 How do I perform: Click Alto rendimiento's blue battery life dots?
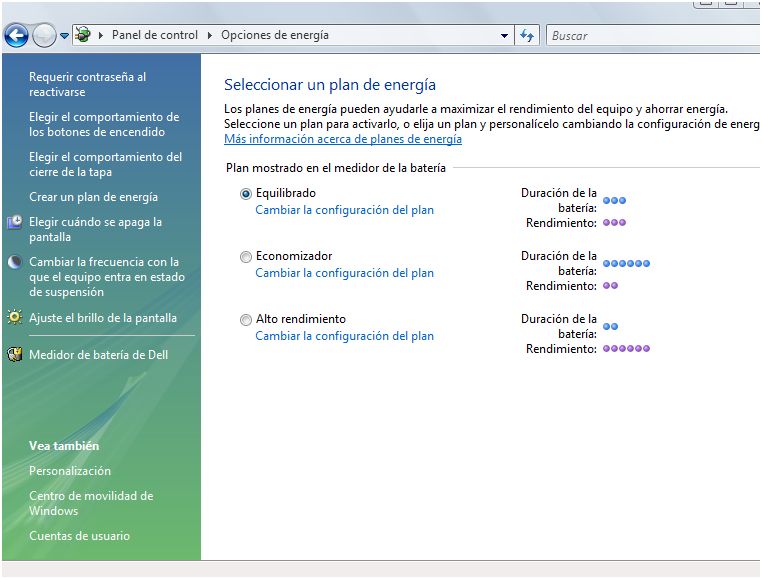pos(610,326)
